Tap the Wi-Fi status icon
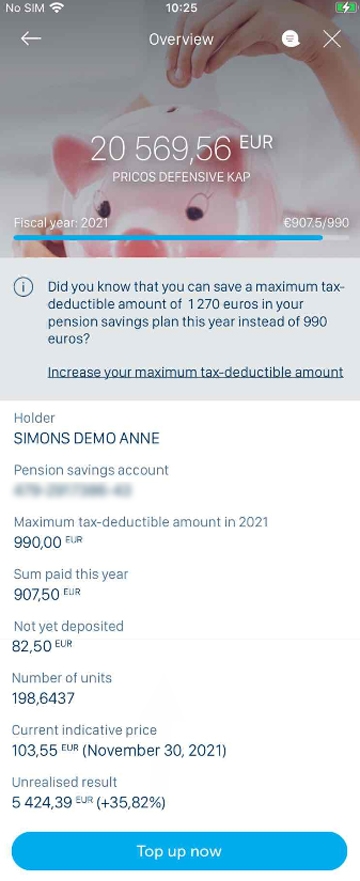Image resolution: width=360 pixels, height=881 pixels. tap(56, 8)
